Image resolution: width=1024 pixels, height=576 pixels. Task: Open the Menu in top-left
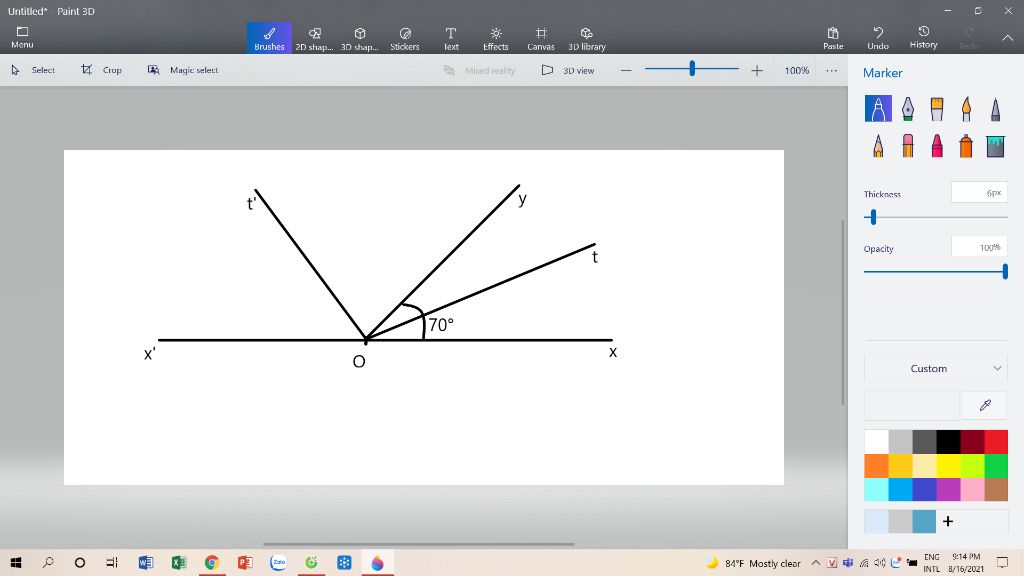[x=22, y=37]
